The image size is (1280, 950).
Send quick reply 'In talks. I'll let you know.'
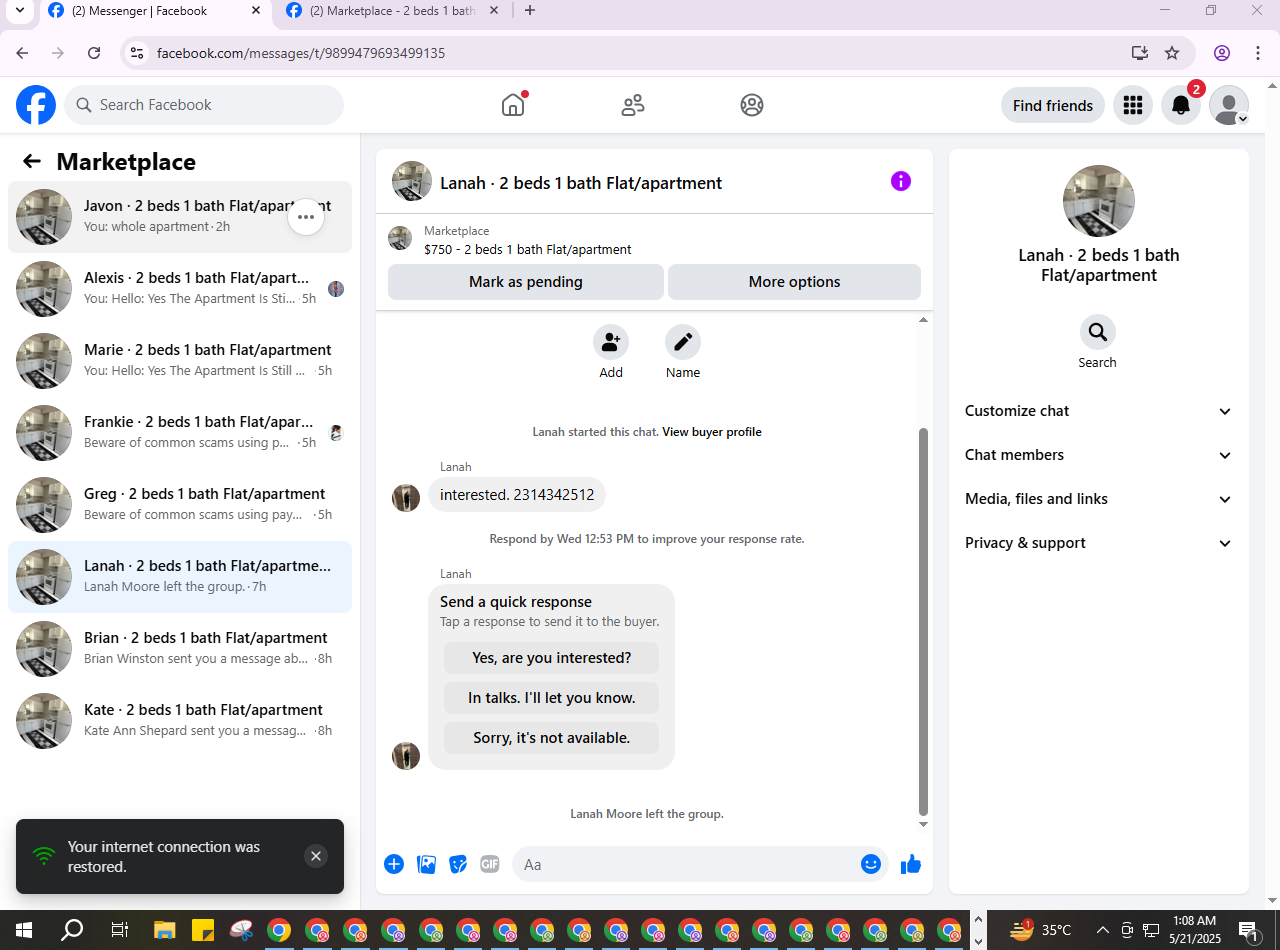point(552,698)
